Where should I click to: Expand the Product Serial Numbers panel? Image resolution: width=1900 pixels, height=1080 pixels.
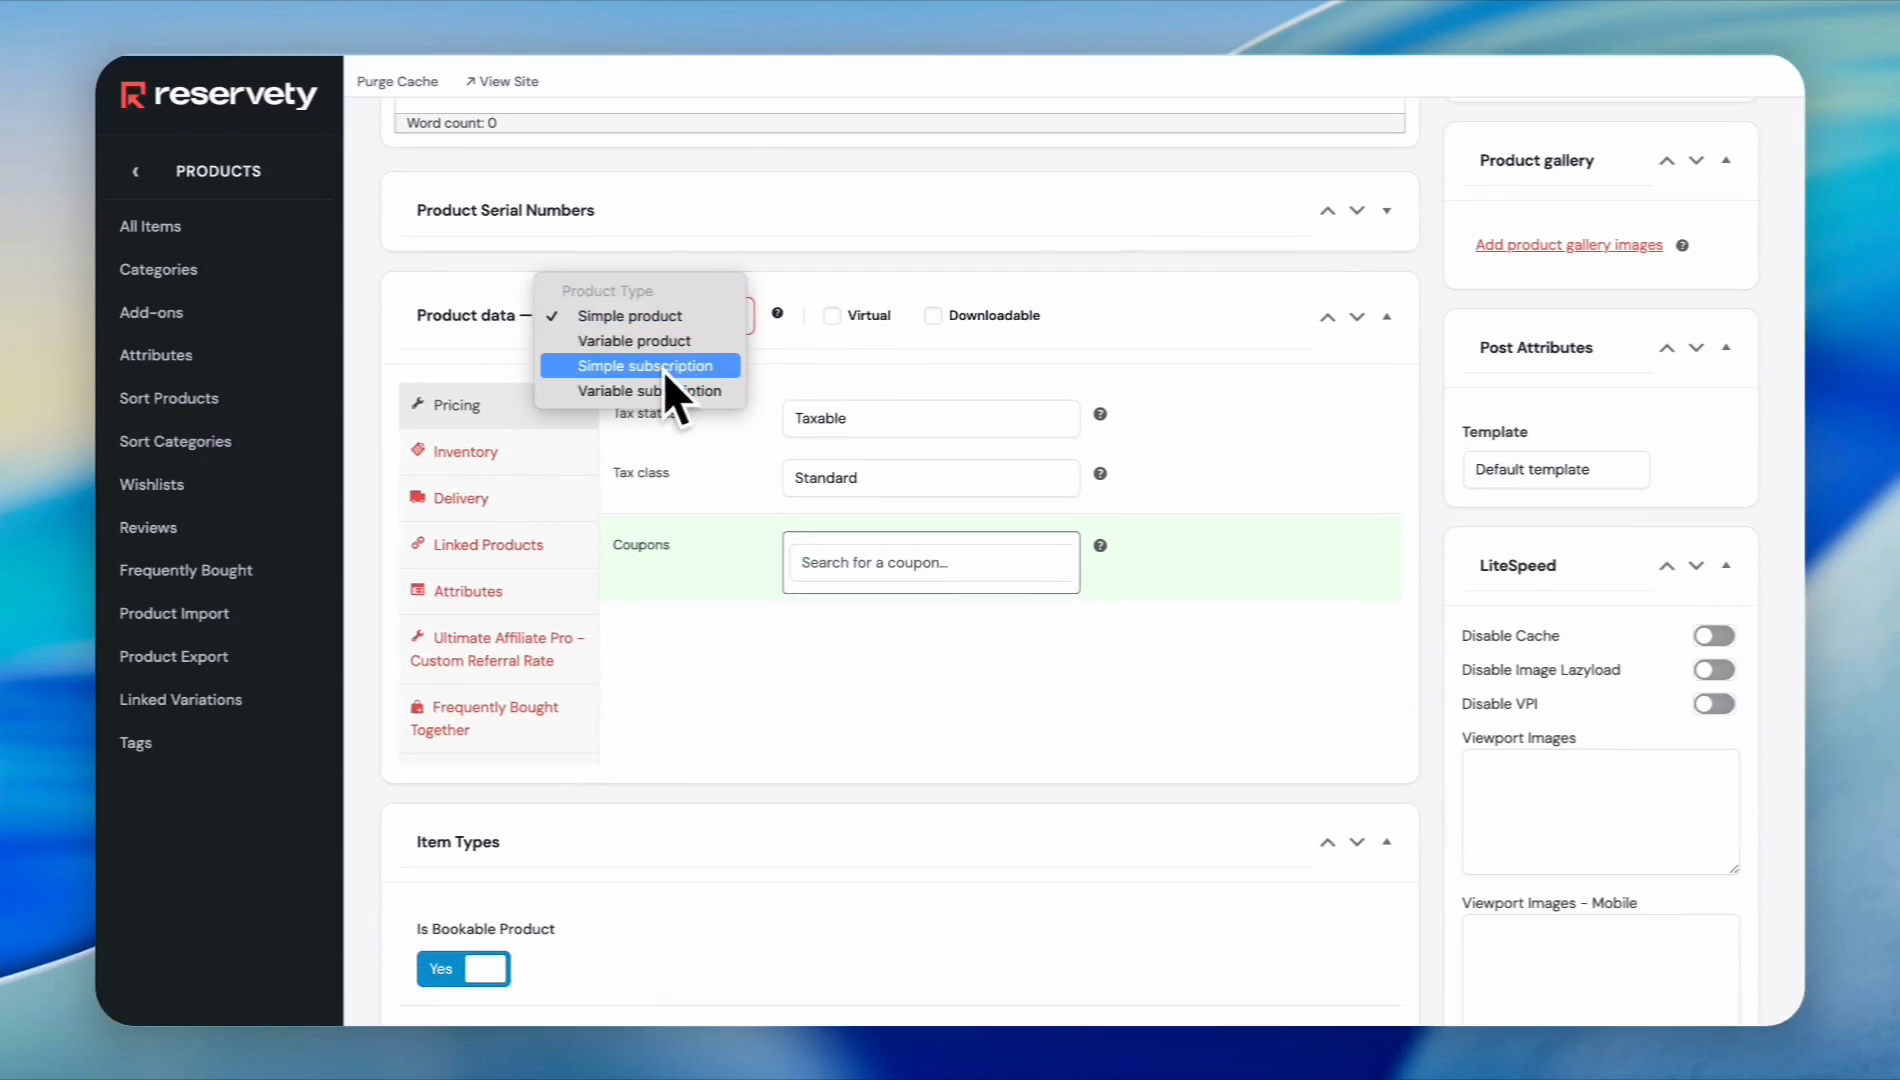1387,211
